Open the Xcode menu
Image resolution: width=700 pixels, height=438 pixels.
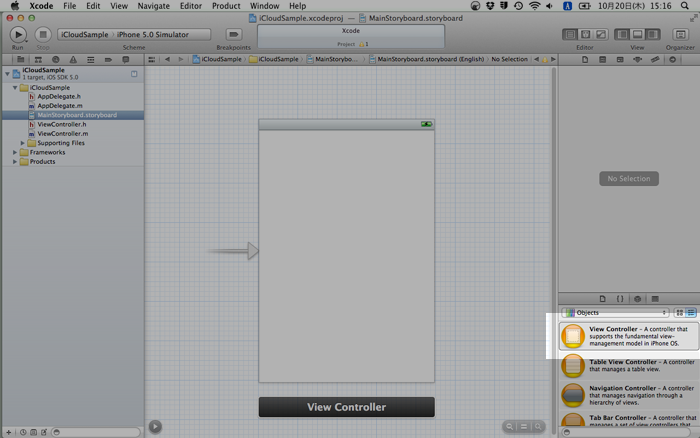[x=41, y=6]
